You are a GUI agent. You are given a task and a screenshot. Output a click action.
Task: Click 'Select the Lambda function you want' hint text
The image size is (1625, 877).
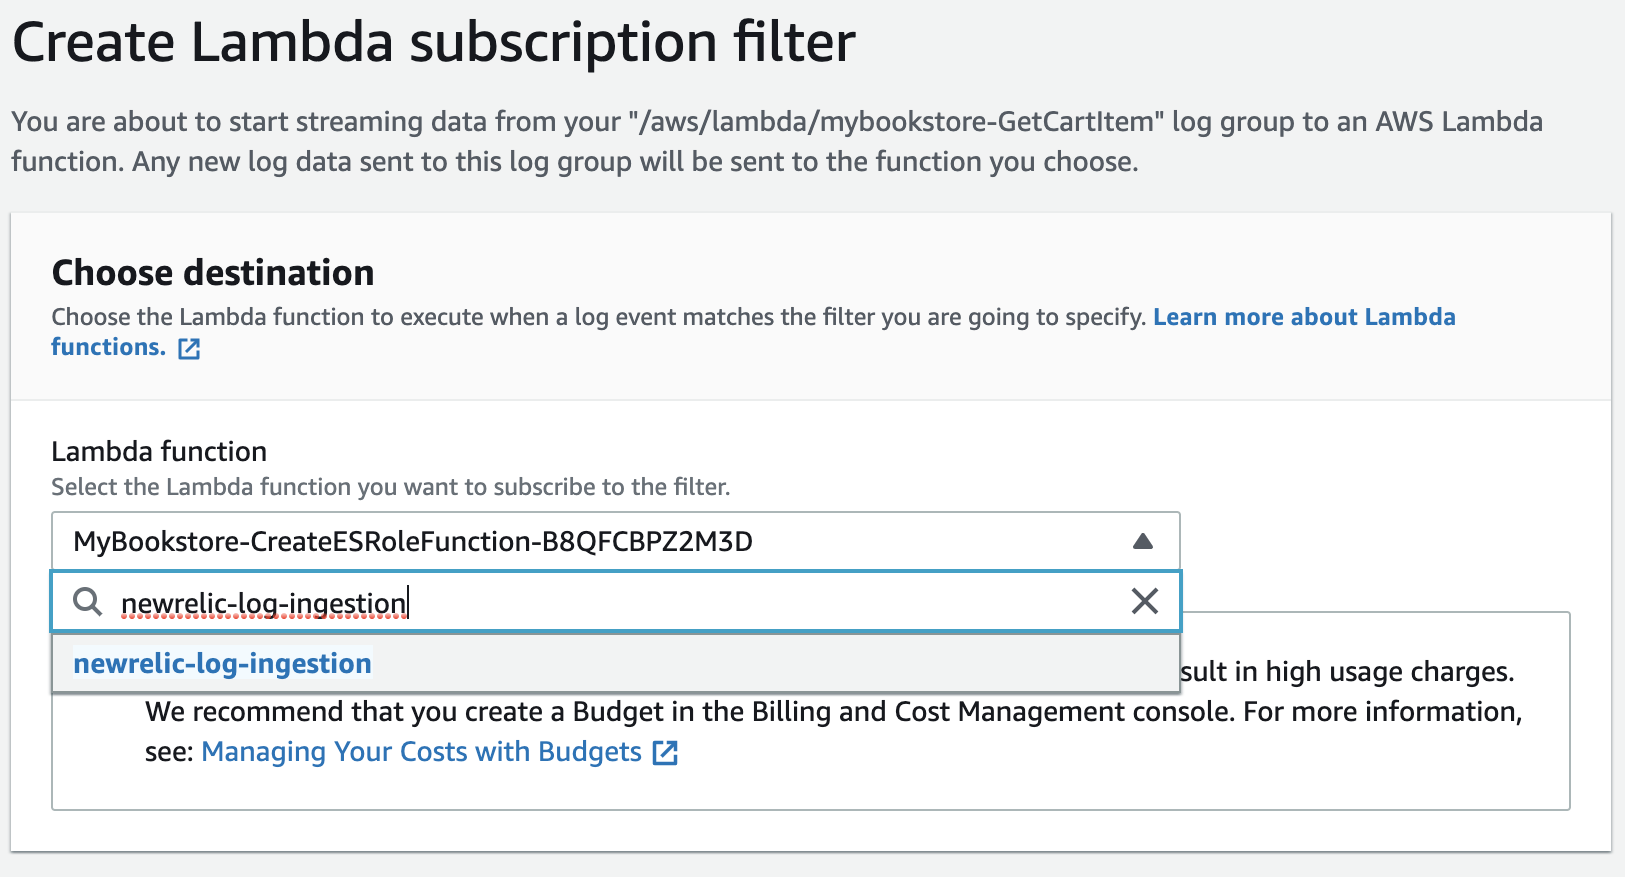(391, 487)
